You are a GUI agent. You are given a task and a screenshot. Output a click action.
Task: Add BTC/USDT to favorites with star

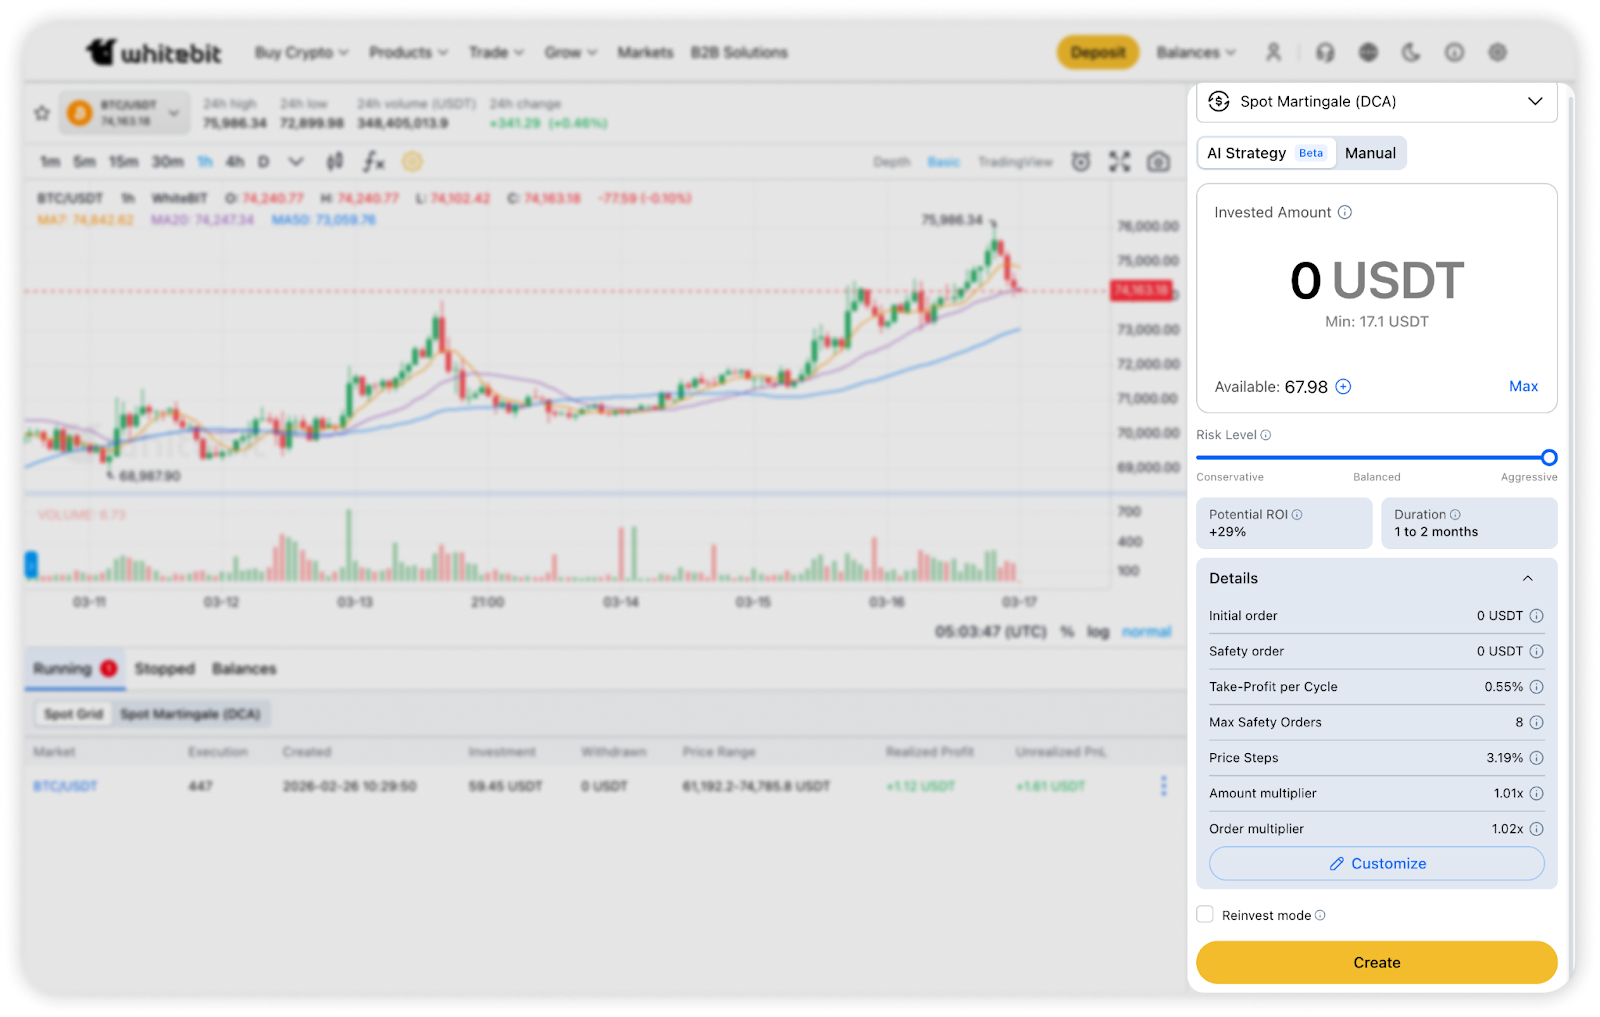[x=42, y=113]
